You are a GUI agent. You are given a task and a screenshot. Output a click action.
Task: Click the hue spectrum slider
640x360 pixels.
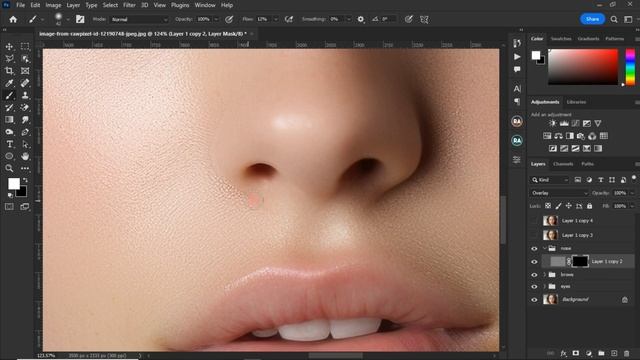coord(630,67)
